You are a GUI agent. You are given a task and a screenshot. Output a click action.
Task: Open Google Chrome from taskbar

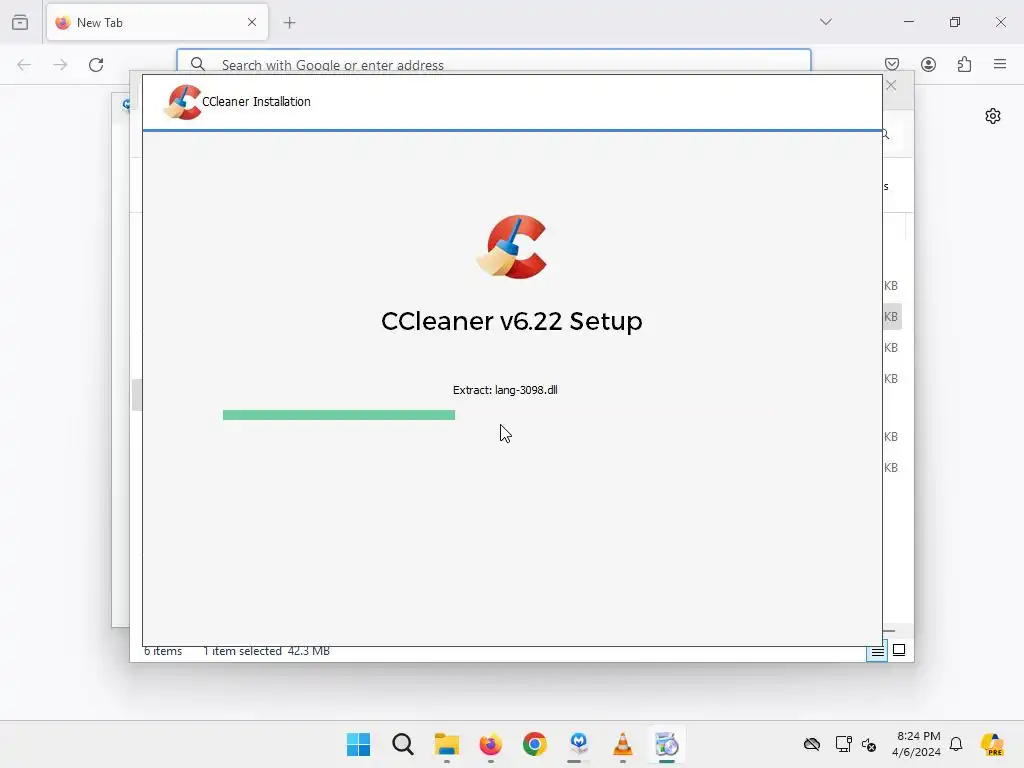point(535,744)
